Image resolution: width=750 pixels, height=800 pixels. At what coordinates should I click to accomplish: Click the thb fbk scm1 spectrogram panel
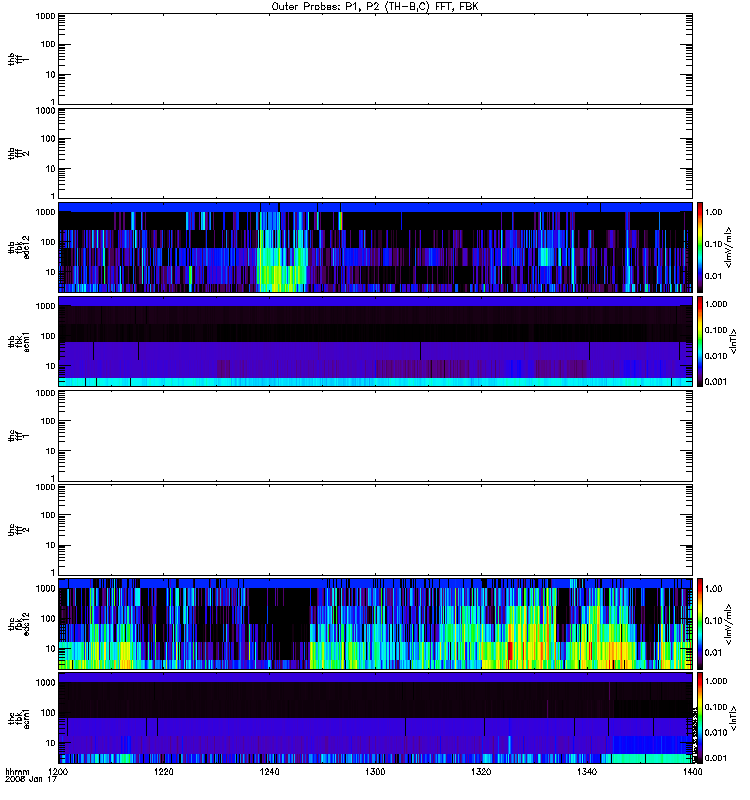pos(375,341)
